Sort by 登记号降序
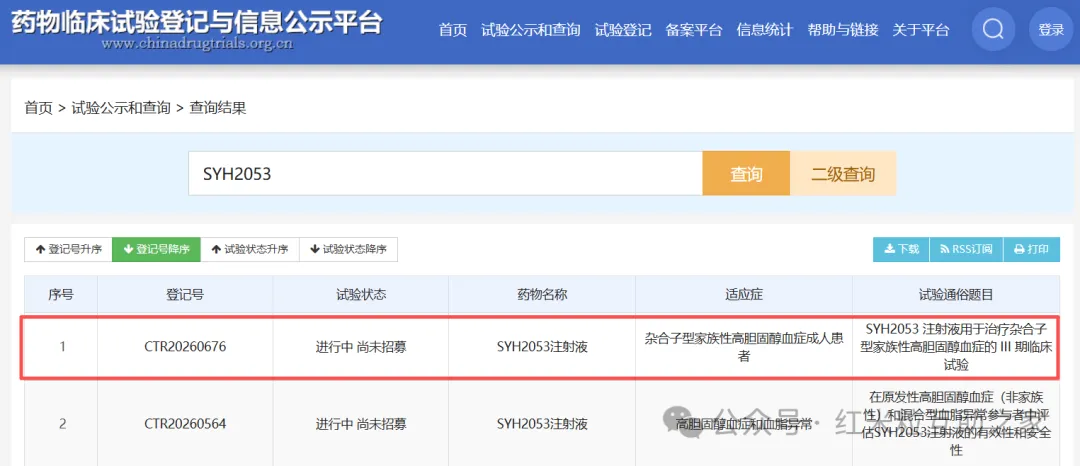Screen dimensions: 1080x466 point(156,249)
